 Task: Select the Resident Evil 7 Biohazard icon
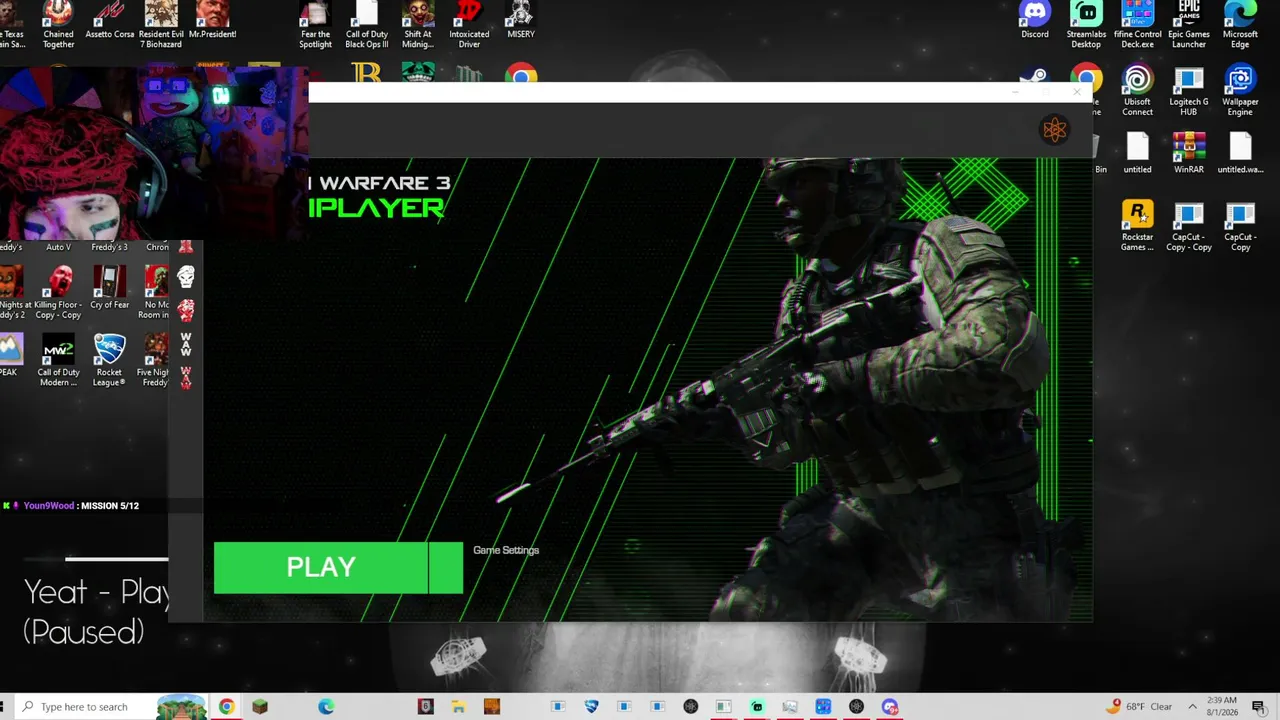click(x=161, y=24)
